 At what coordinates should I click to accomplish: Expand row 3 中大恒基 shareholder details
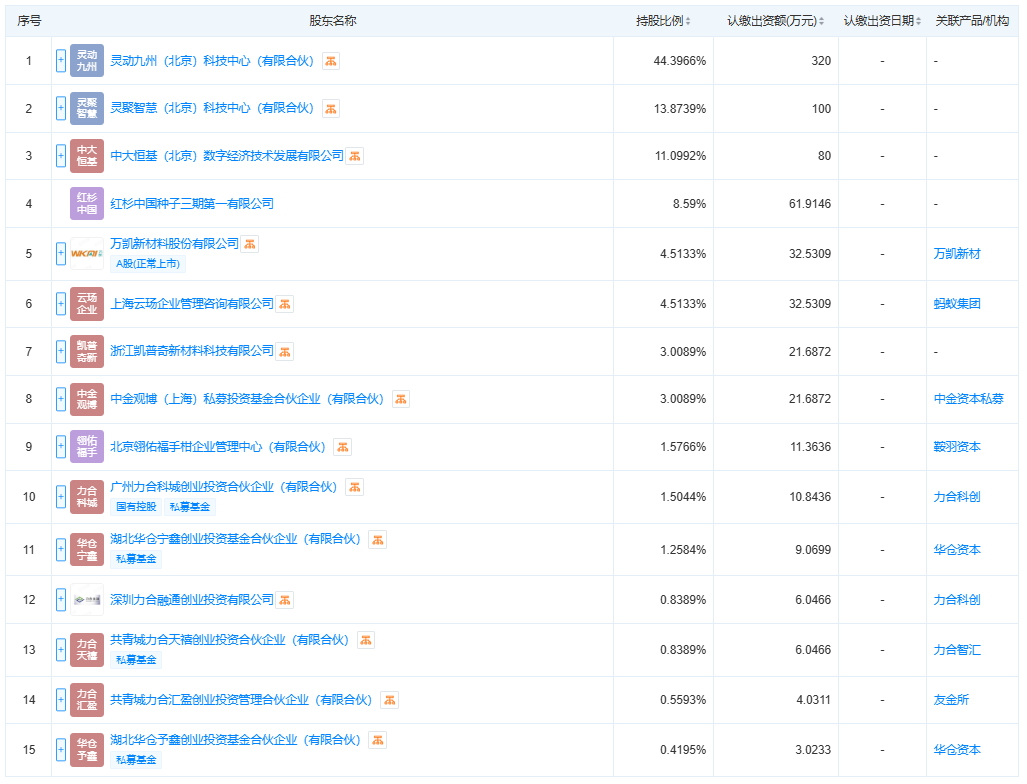[61, 156]
